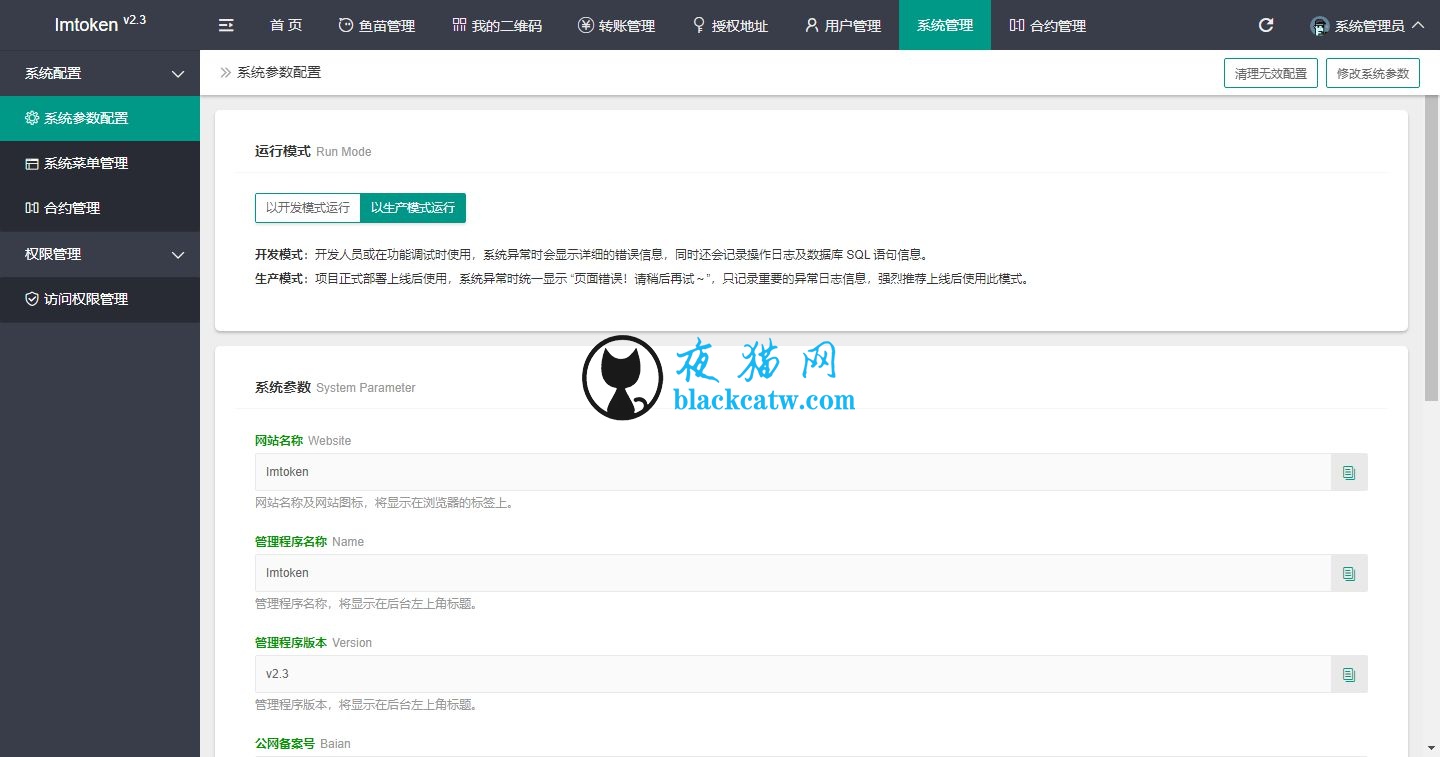Select 以生产模式运行 run mode
The width and height of the screenshot is (1440, 757).
pos(413,208)
